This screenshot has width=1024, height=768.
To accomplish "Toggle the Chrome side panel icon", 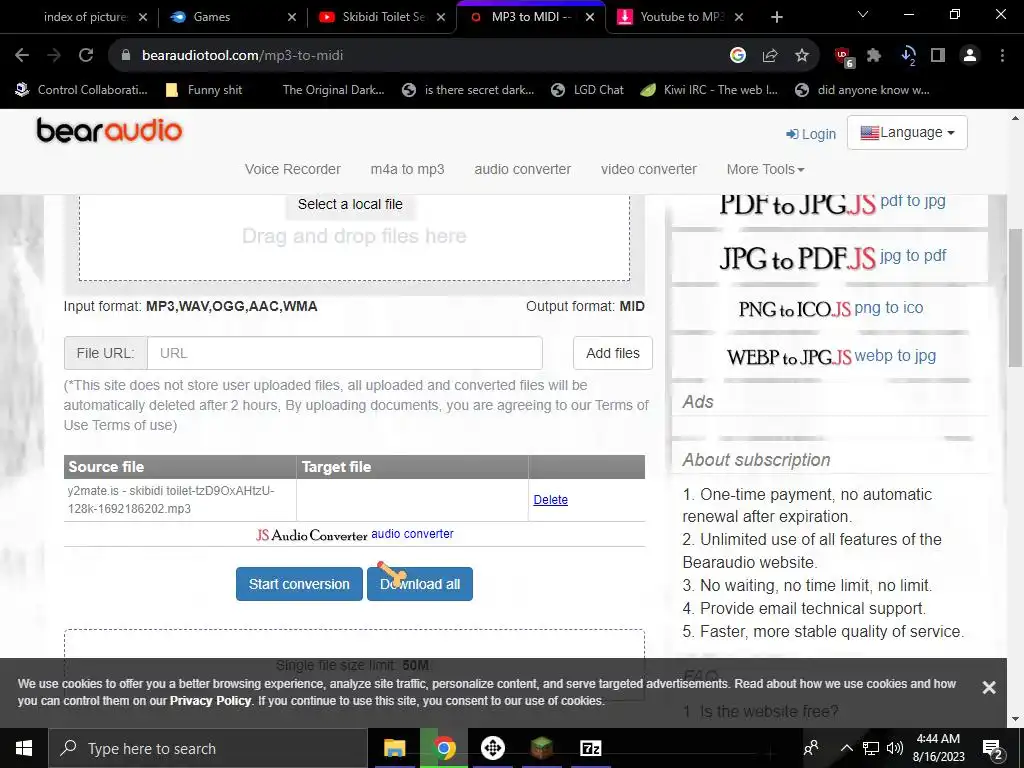I will (938, 56).
